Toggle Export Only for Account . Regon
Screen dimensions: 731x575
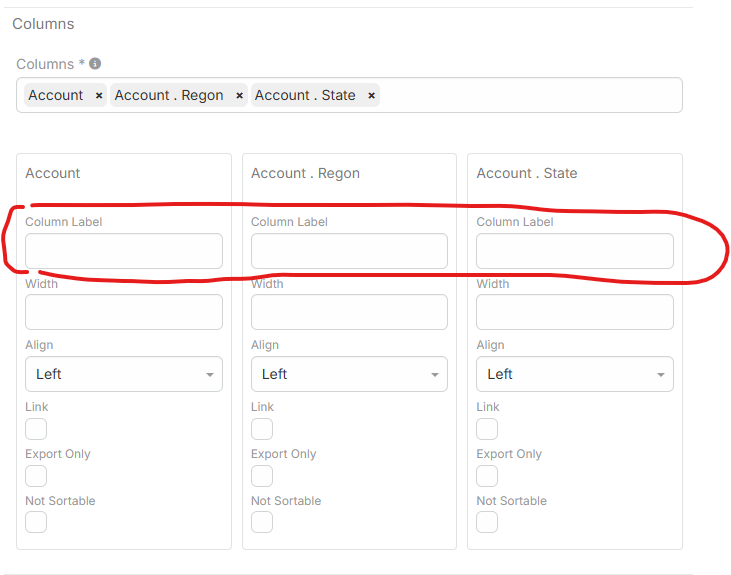[x=262, y=476]
